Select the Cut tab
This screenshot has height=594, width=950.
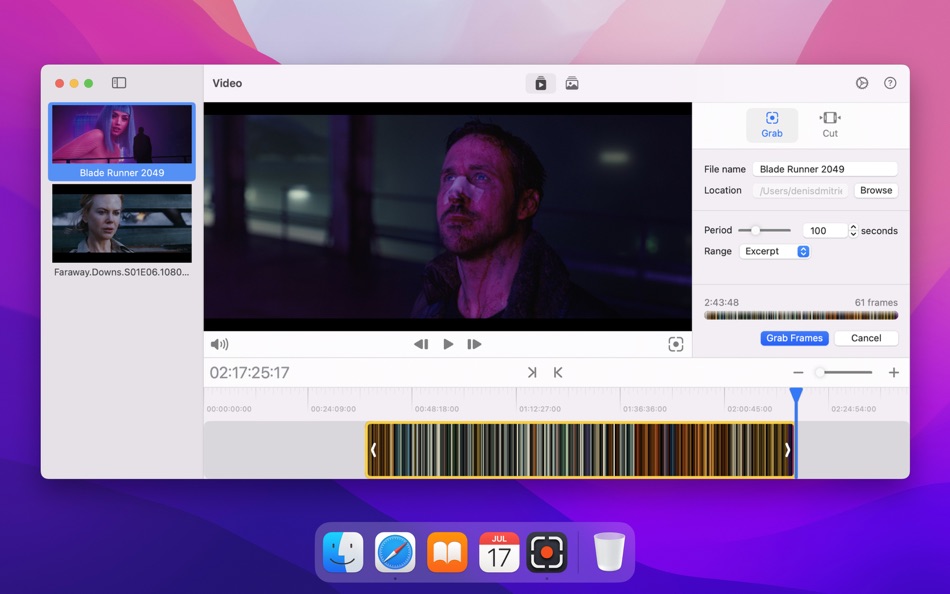point(829,125)
